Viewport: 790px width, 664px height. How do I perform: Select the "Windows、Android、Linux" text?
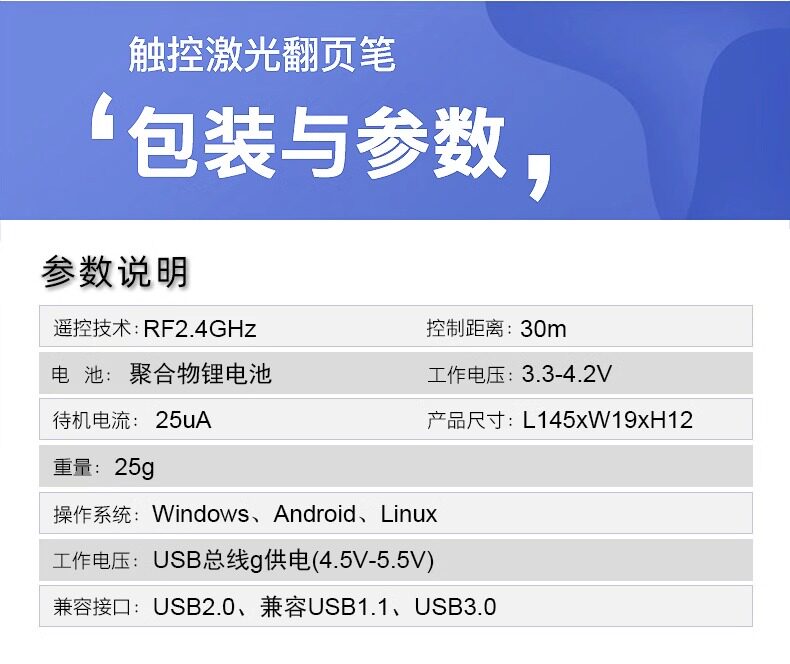tap(294, 515)
